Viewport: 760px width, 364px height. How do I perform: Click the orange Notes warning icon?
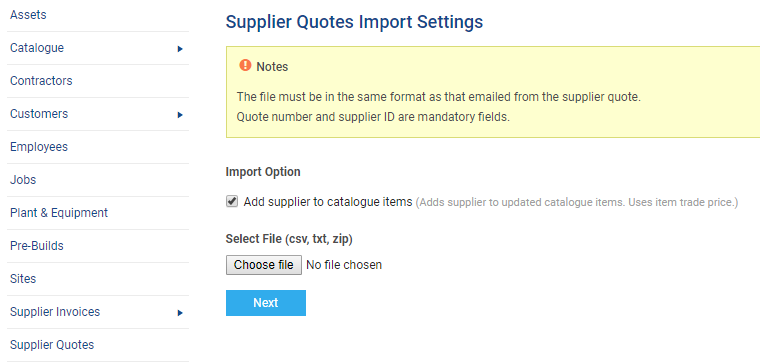point(245,65)
